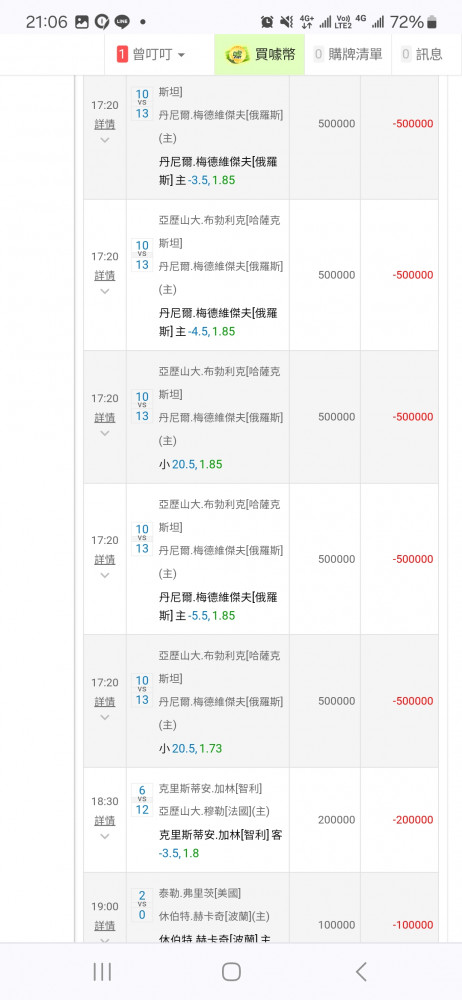Screen dimensions: 462x1000
Task: Tap the 10 vs 13 score in the -4.5 row
Action: tap(142, 255)
